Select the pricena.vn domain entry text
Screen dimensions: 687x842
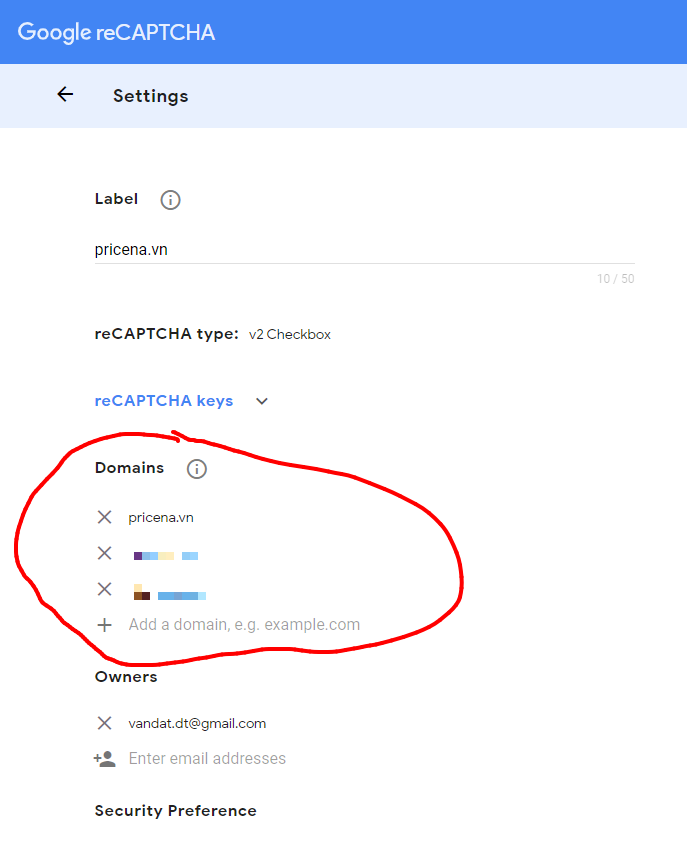[160, 517]
